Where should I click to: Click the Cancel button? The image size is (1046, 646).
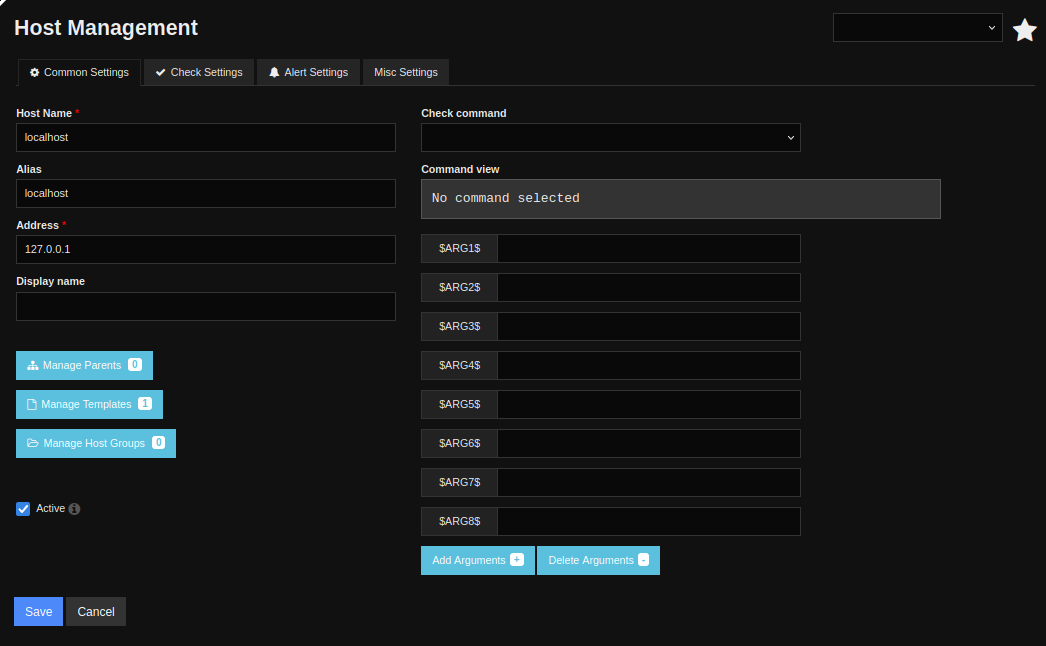point(96,612)
